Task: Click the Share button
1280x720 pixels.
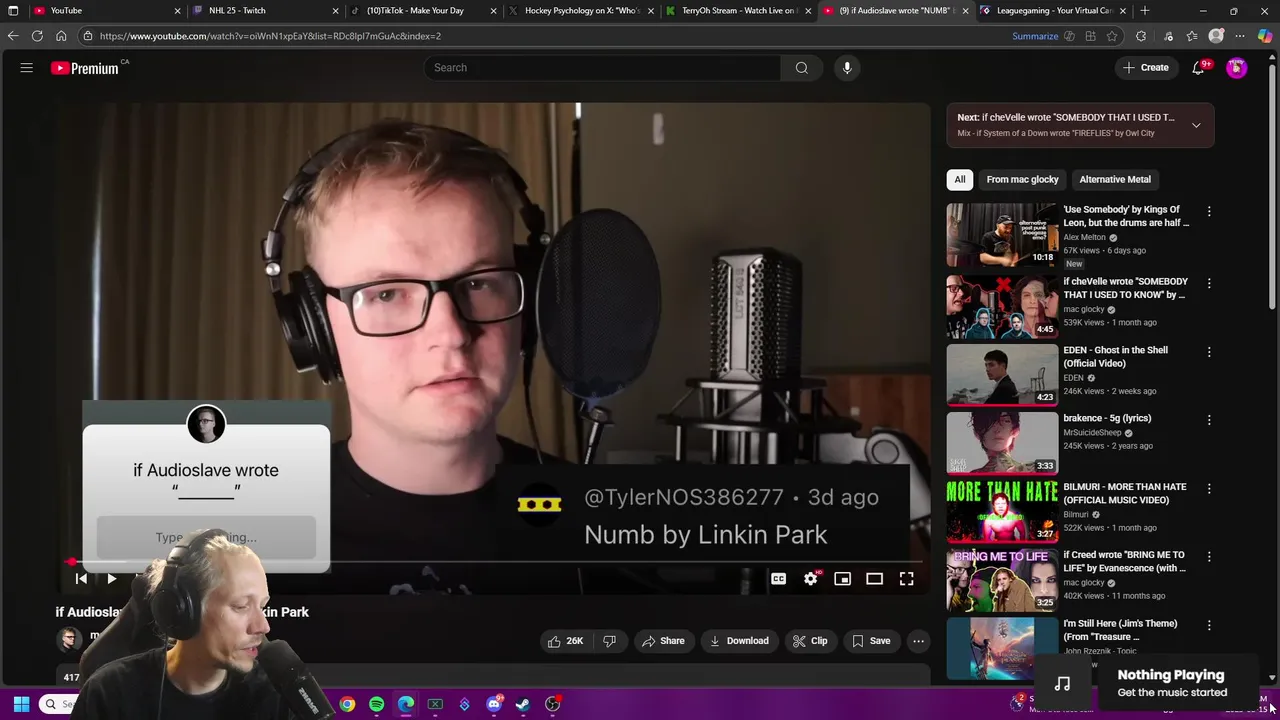Action: click(x=664, y=641)
